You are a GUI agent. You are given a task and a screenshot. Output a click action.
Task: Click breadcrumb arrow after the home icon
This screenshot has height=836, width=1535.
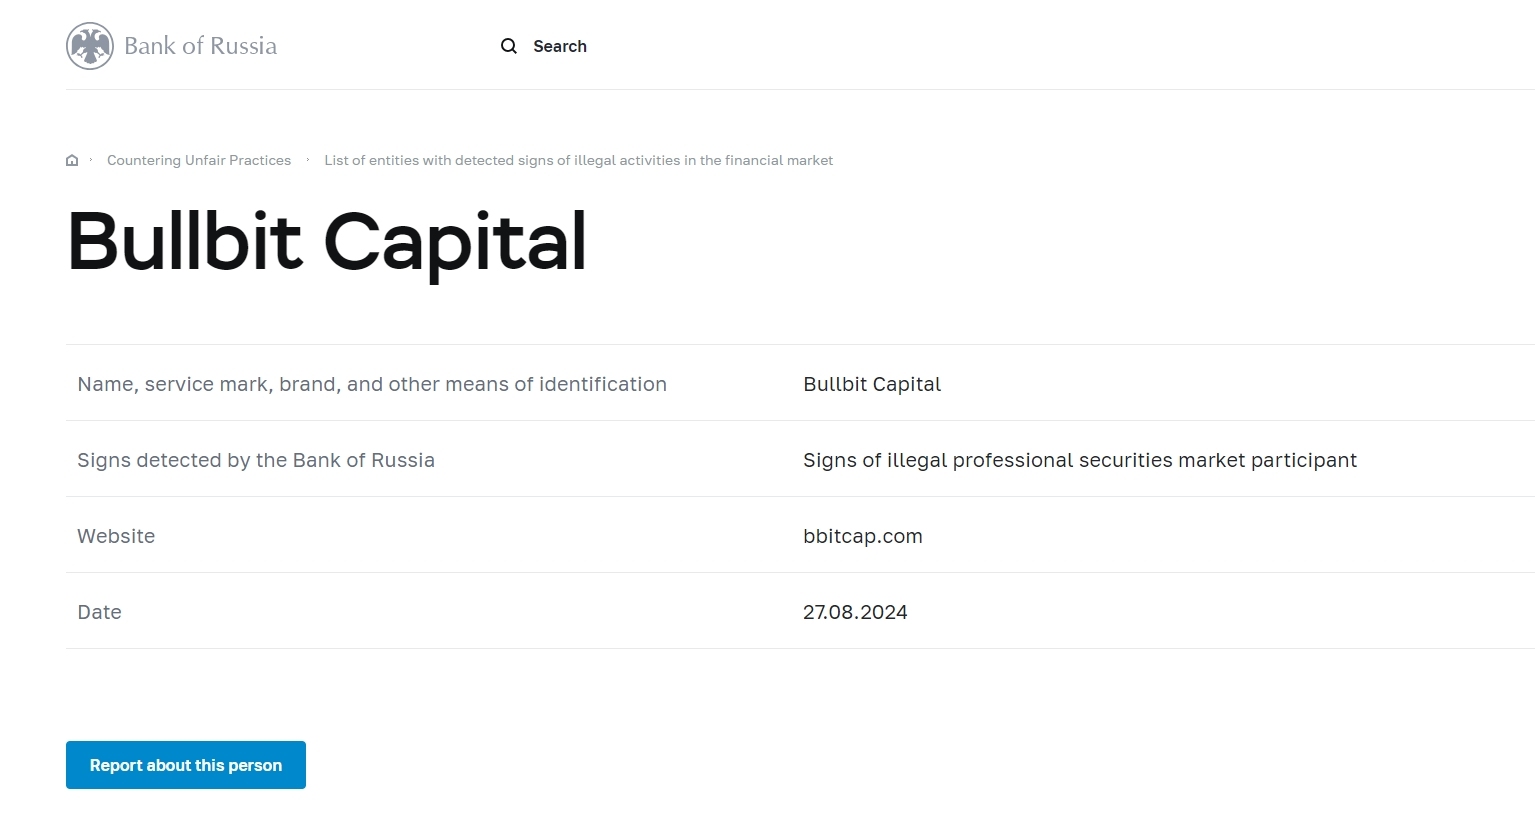91,160
